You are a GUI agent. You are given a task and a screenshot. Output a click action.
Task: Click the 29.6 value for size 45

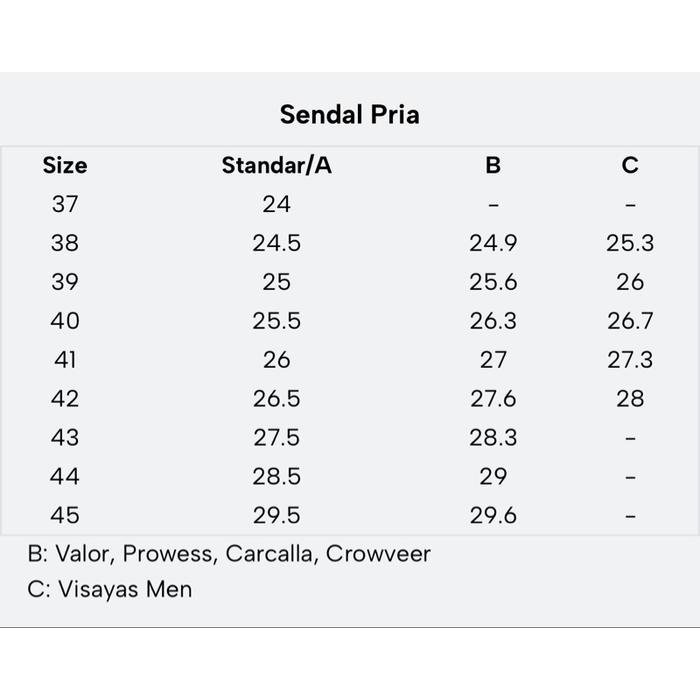[x=493, y=515]
